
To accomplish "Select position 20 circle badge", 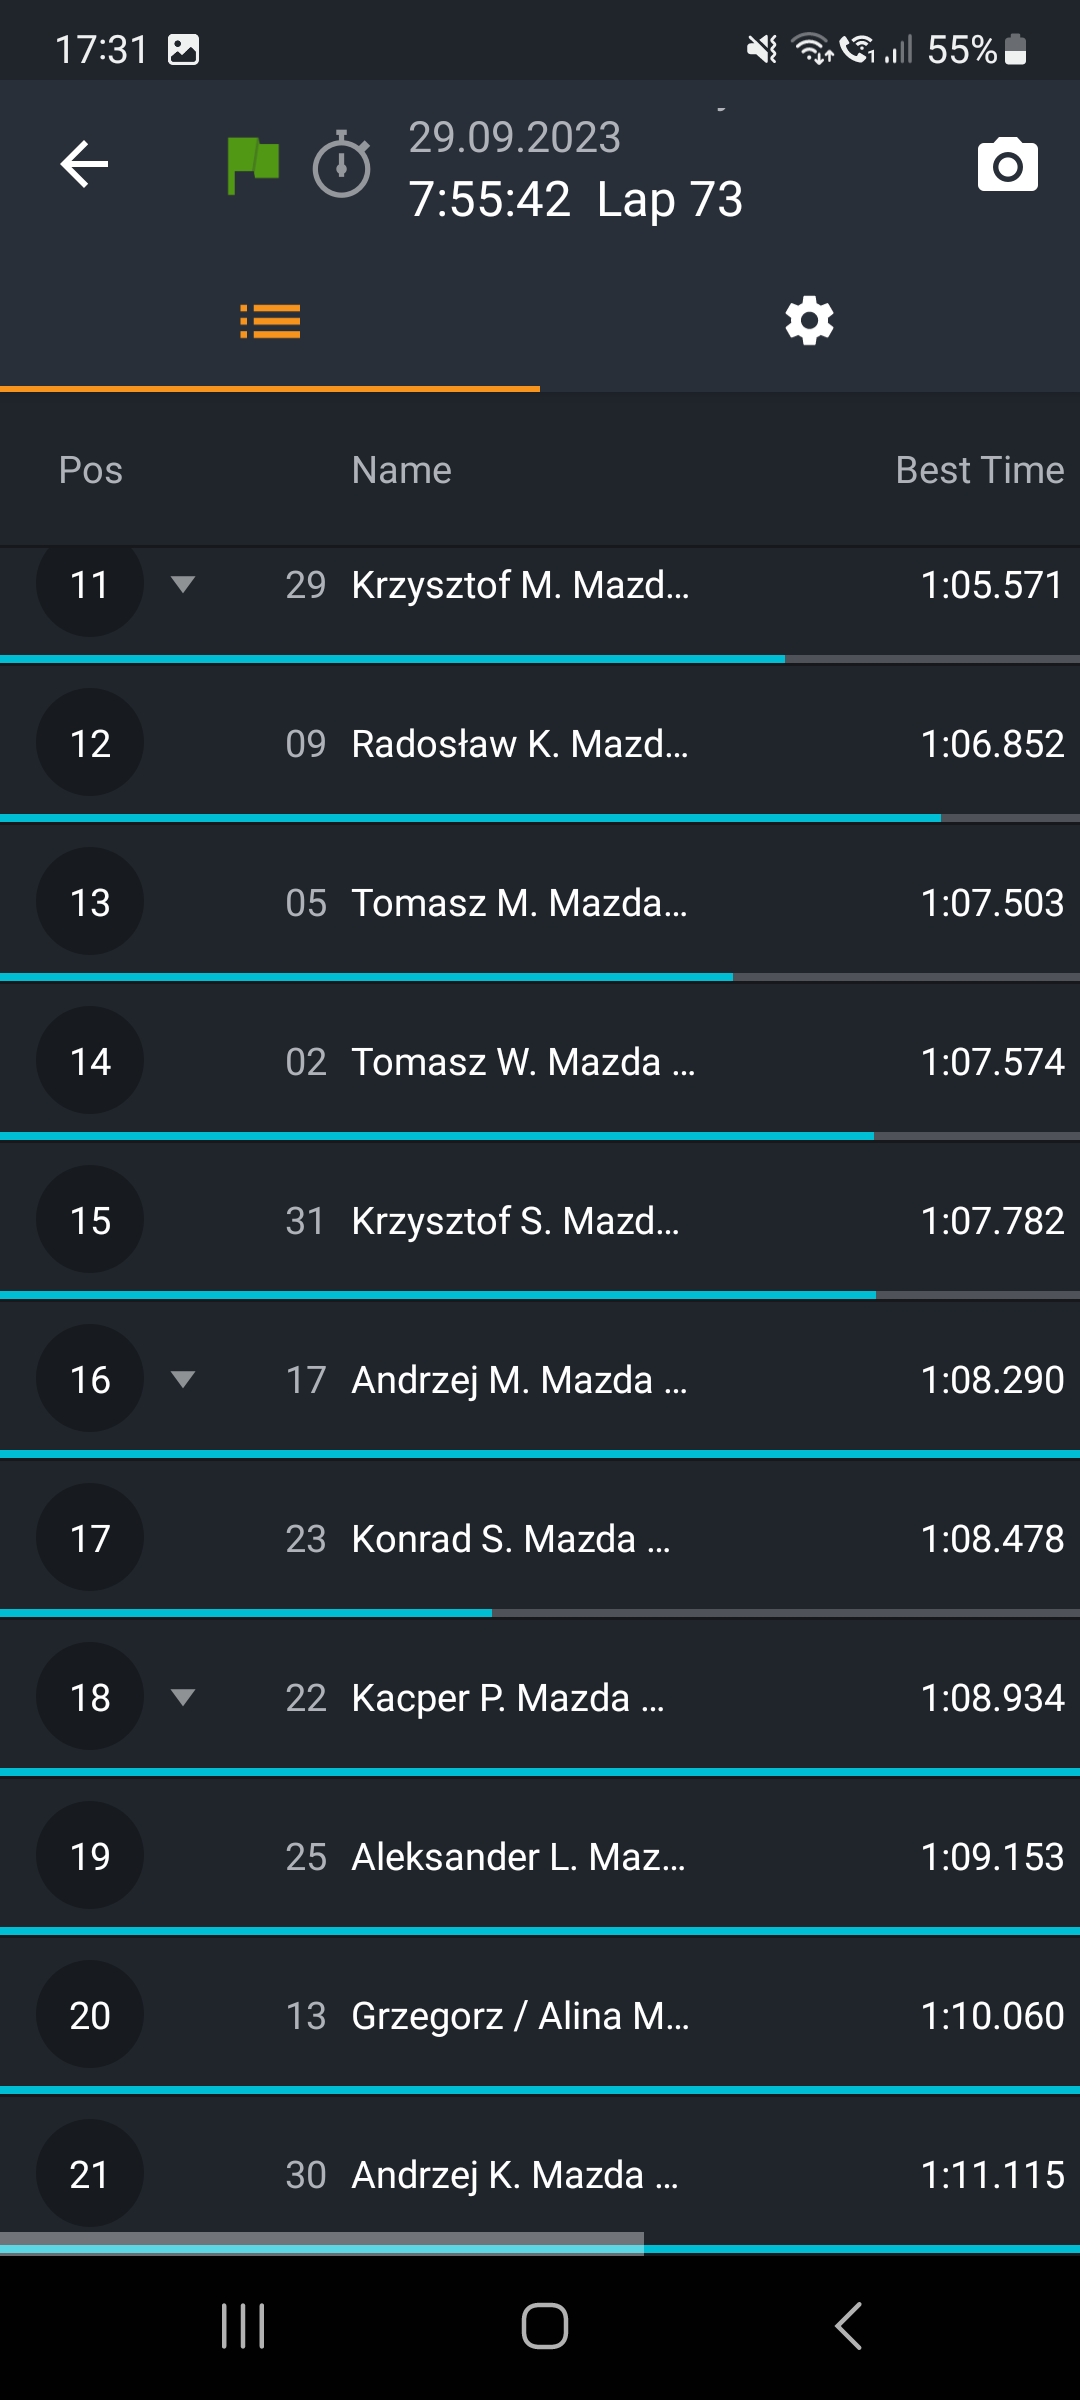I will 90,2015.
